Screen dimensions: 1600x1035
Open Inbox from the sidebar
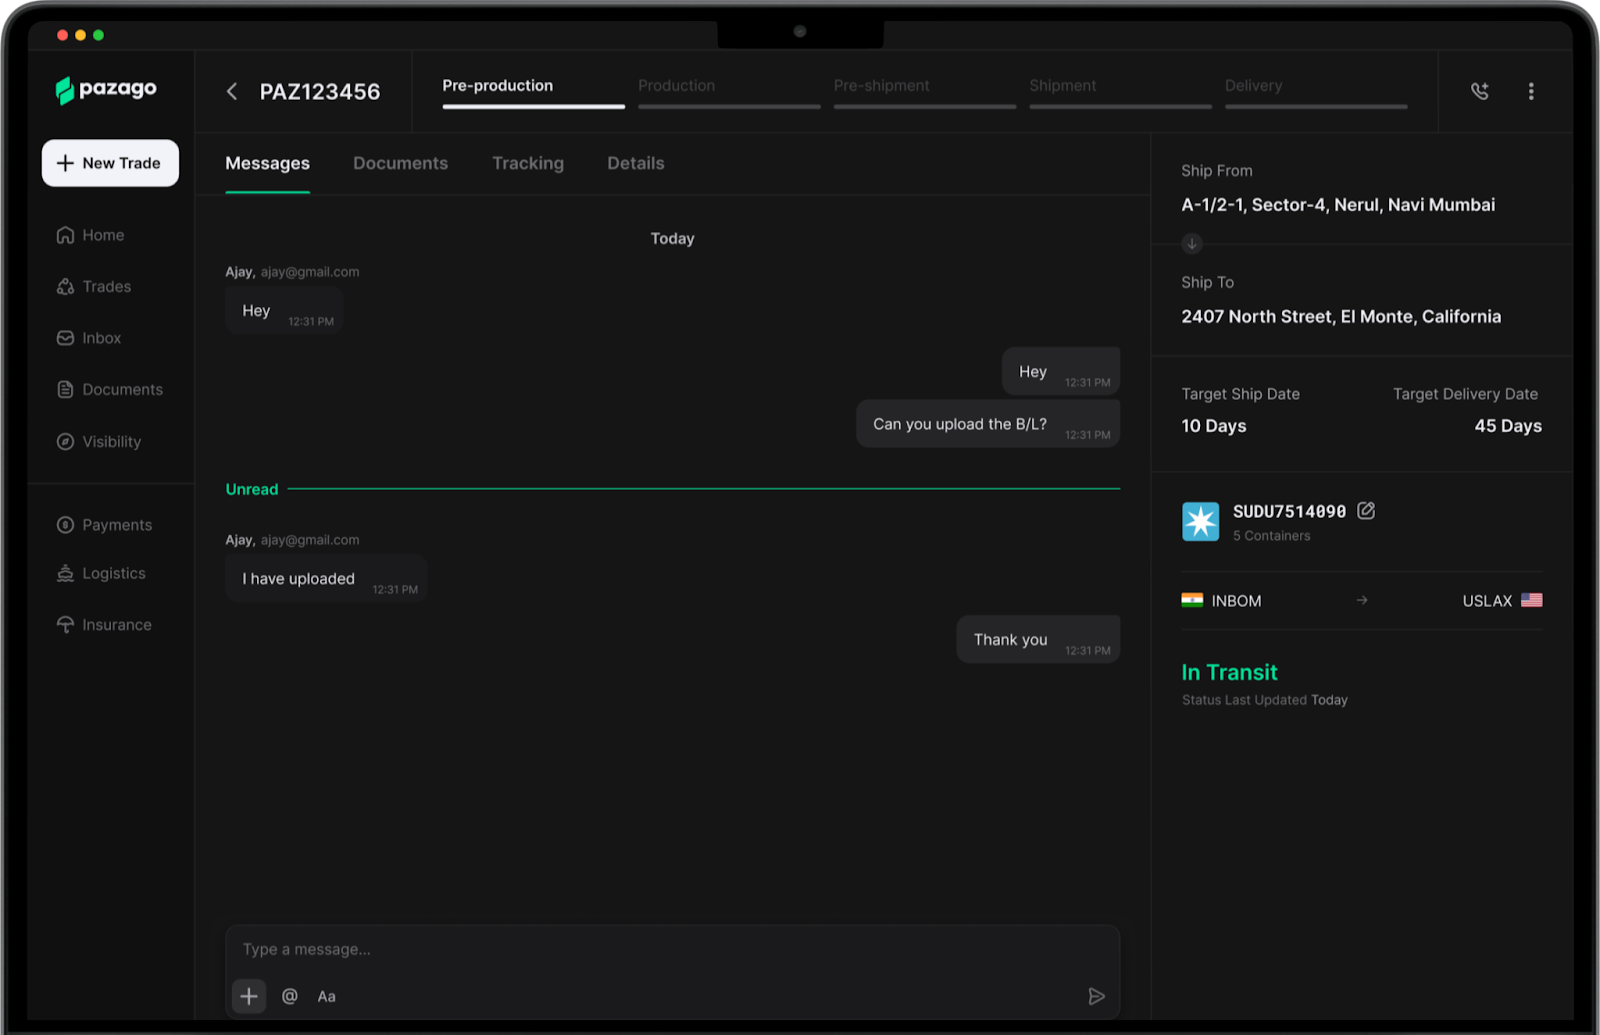coord(100,337)
